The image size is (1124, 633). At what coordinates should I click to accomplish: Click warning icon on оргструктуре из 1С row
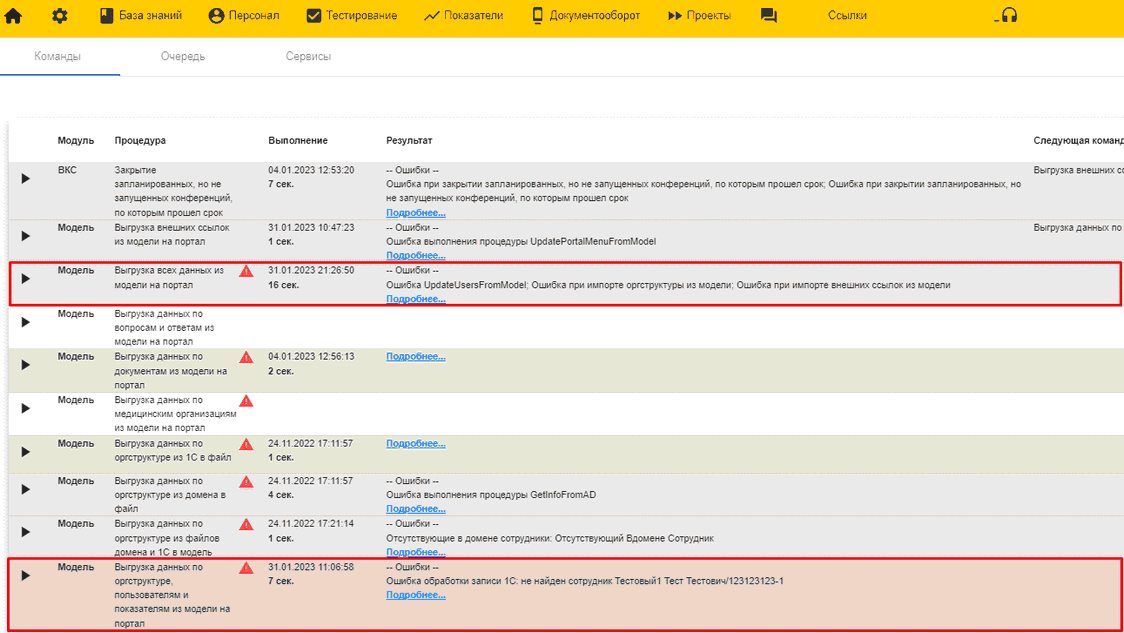click(246, 444)
